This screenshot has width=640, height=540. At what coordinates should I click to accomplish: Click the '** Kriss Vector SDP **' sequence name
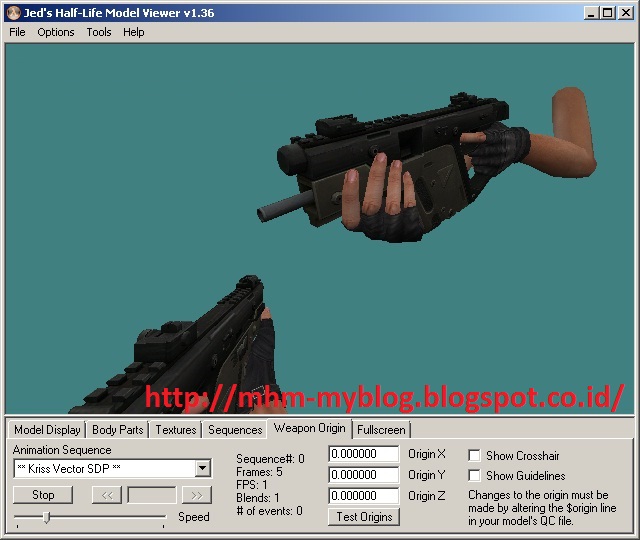coord(69,469)
